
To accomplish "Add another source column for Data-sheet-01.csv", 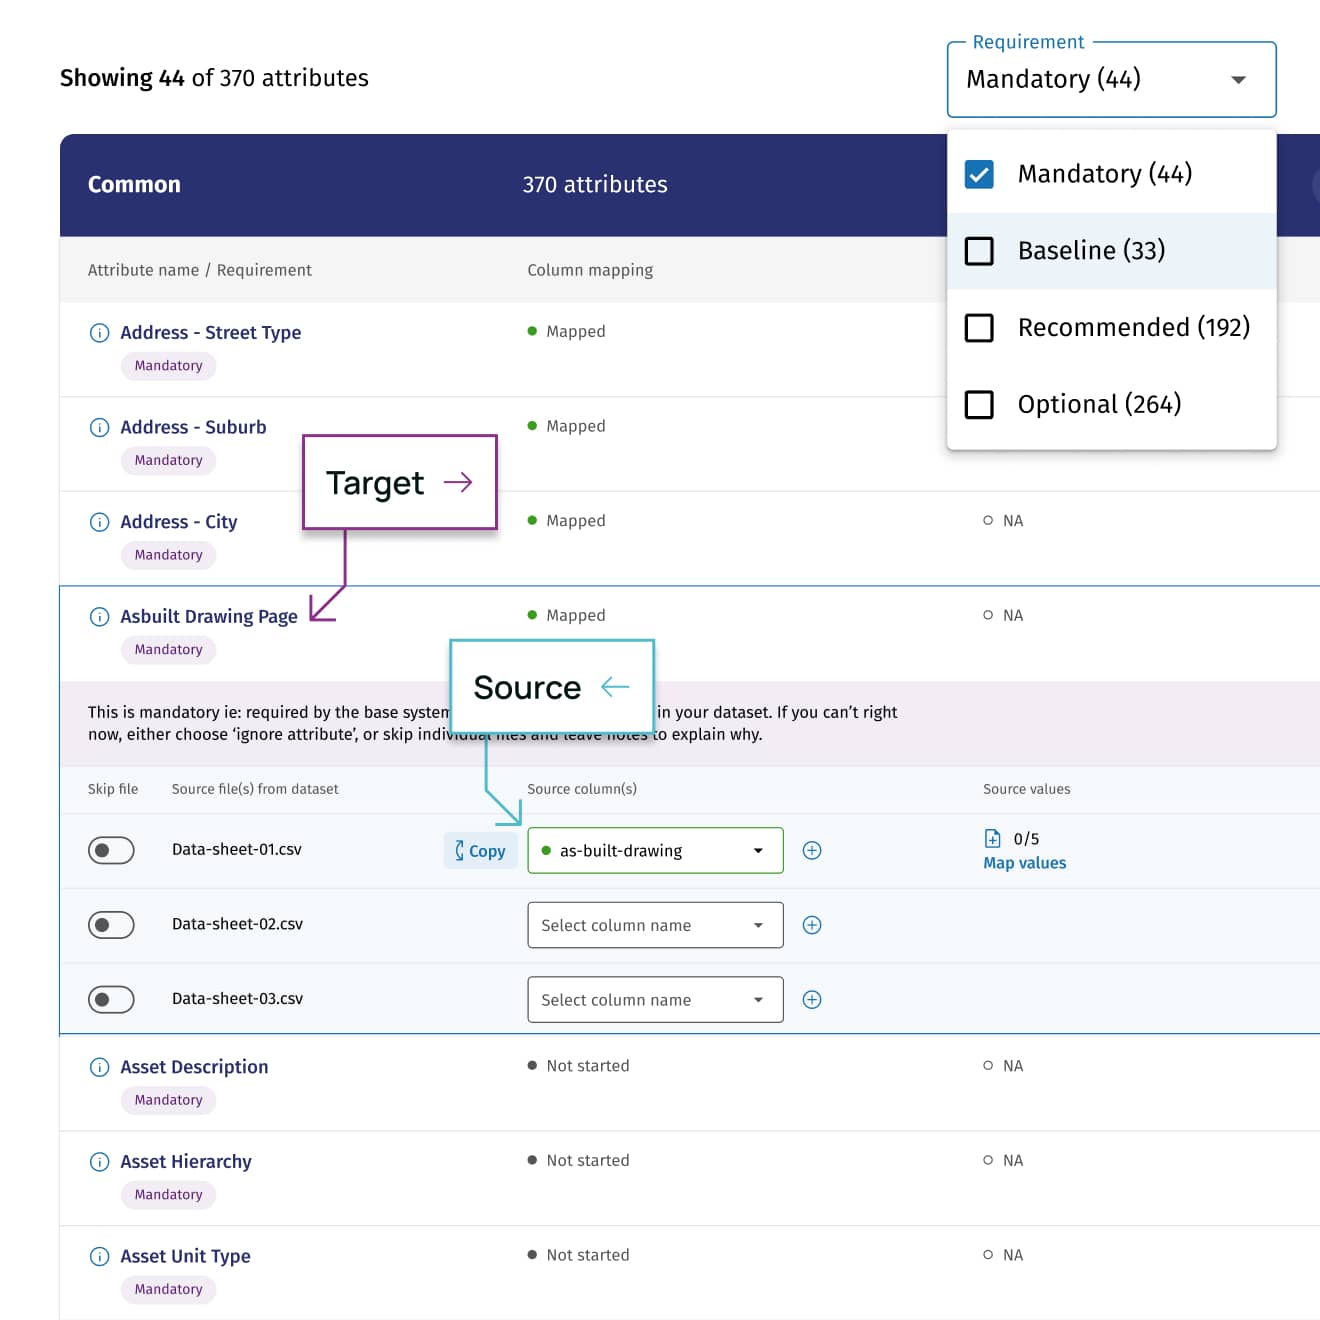I will [812, 850].
